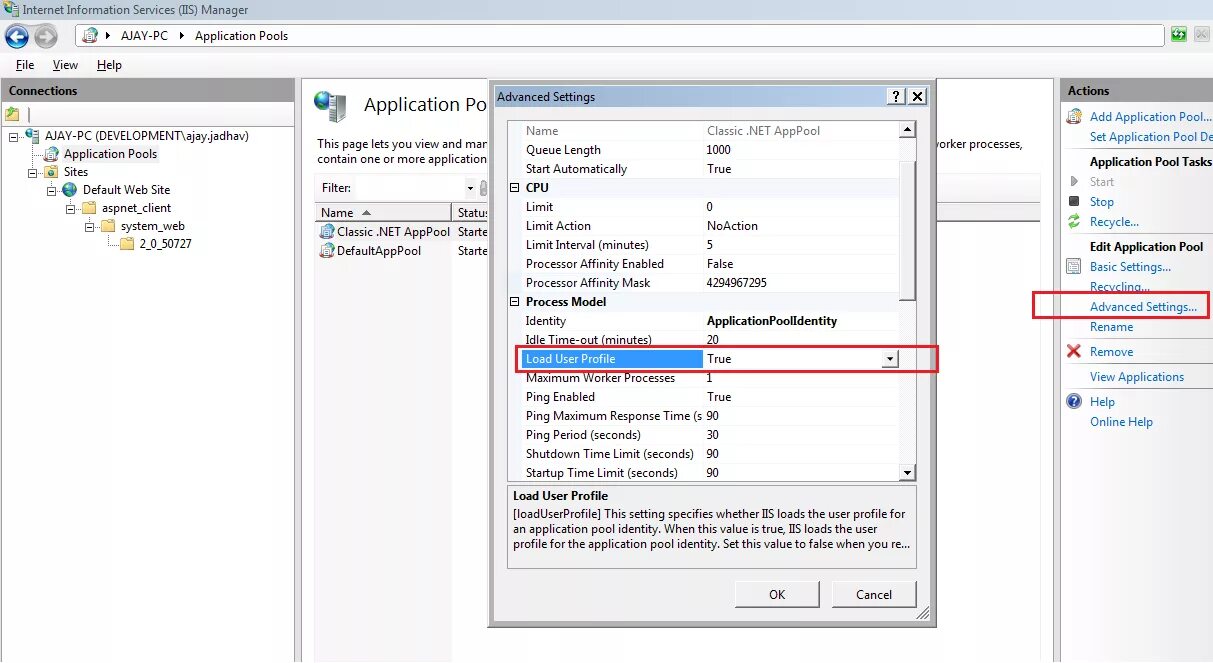Image resolution: width=1213 pixels, height=663 pixels.
Task: Click the Name column header
Action: pos(384,213)
